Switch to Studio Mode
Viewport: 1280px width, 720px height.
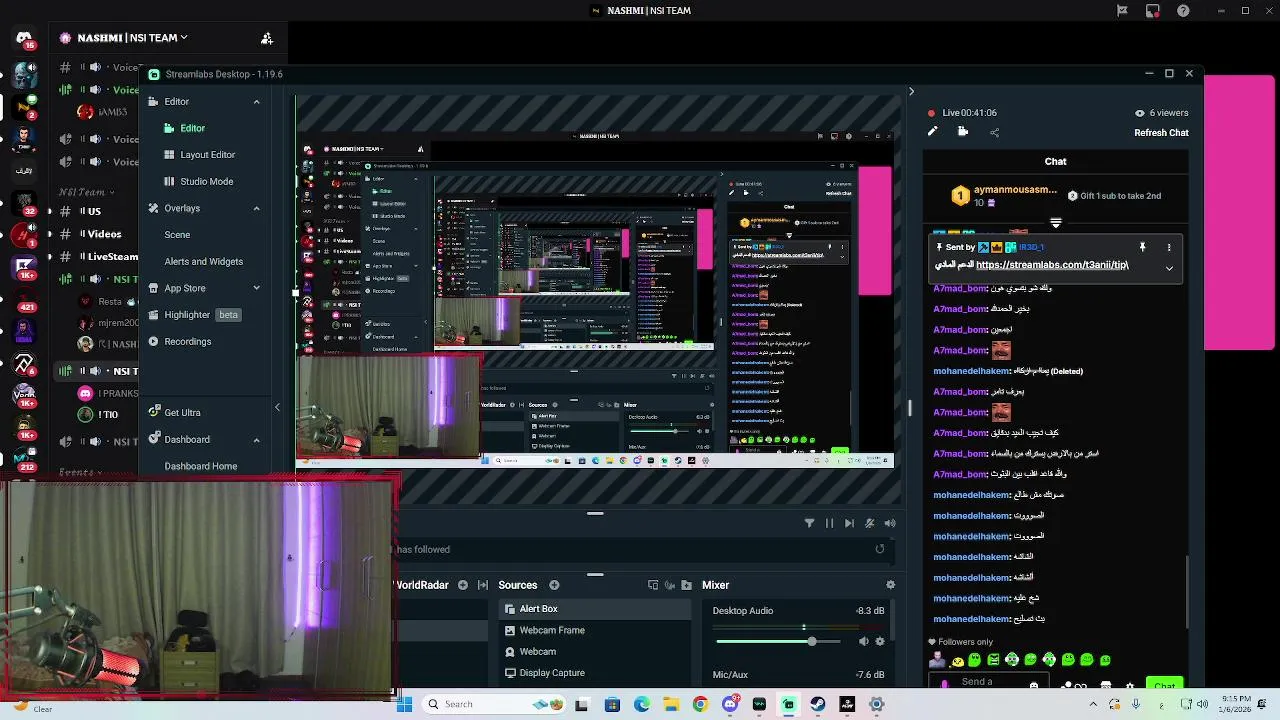point(206,182)
